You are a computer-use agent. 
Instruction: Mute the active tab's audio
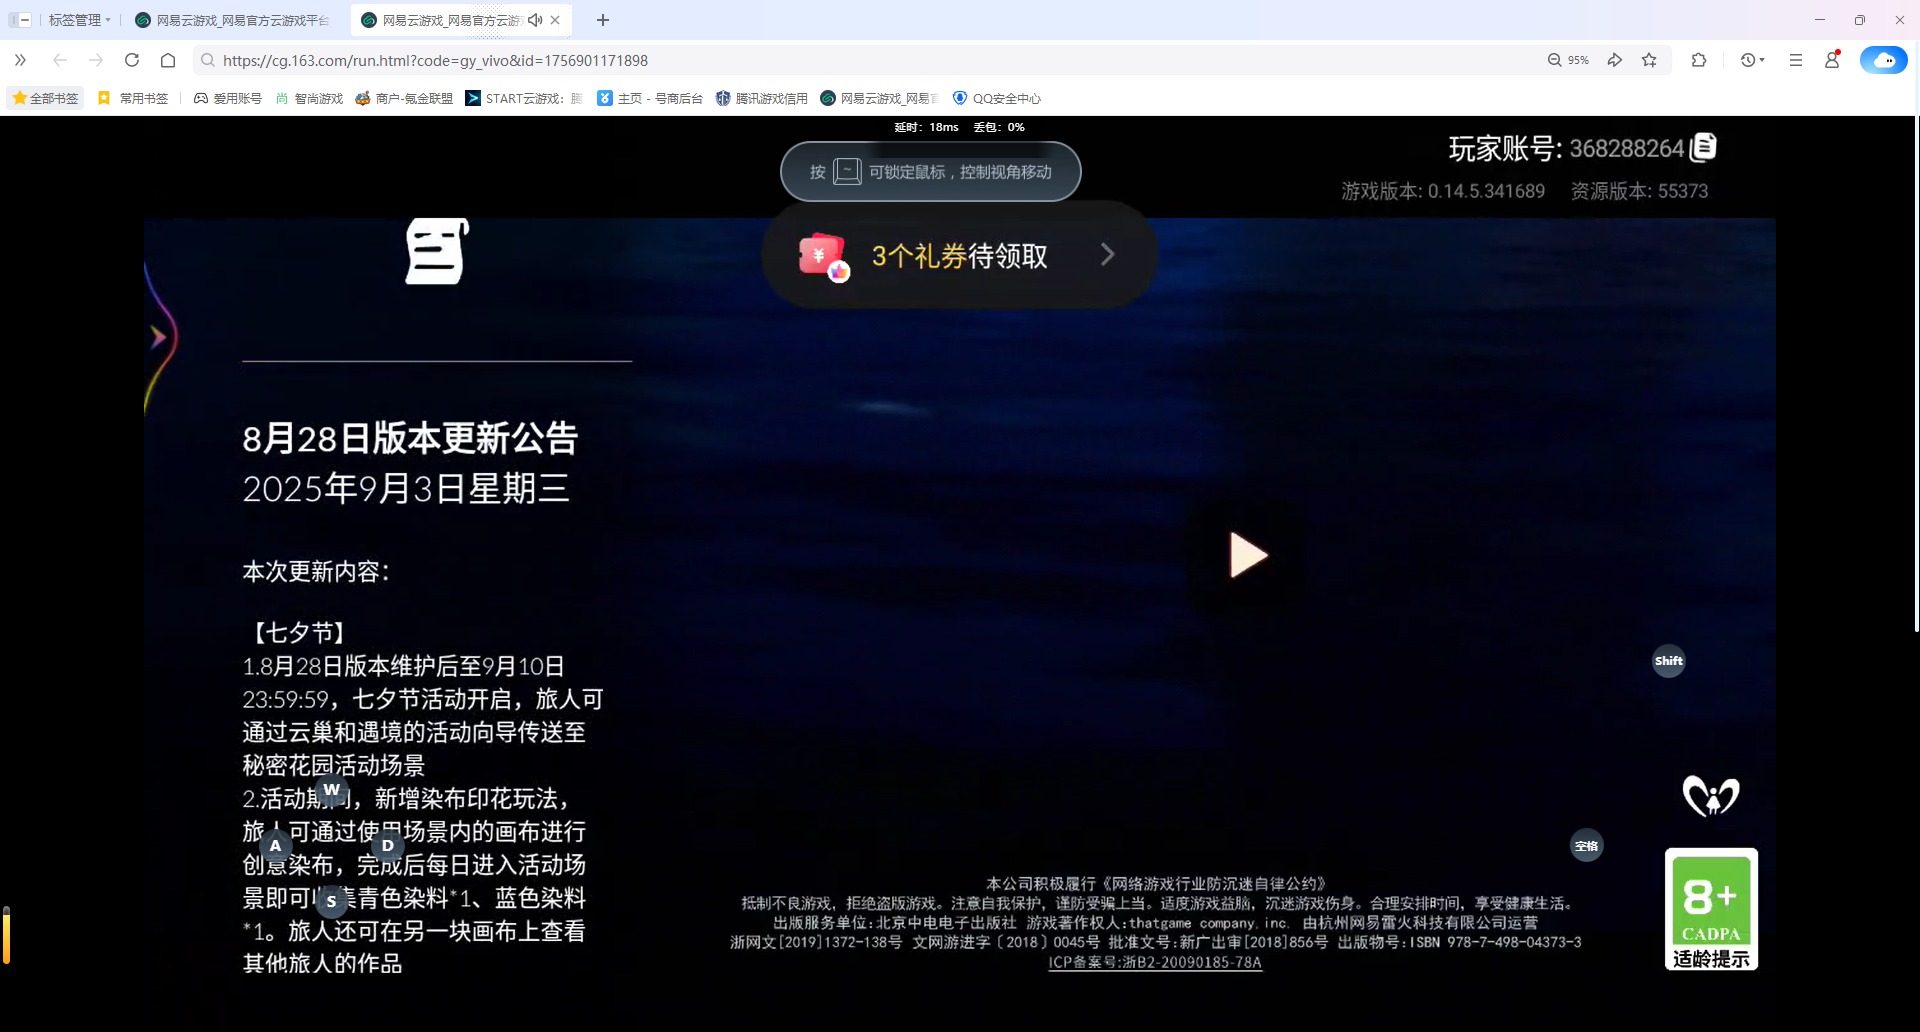535,20
